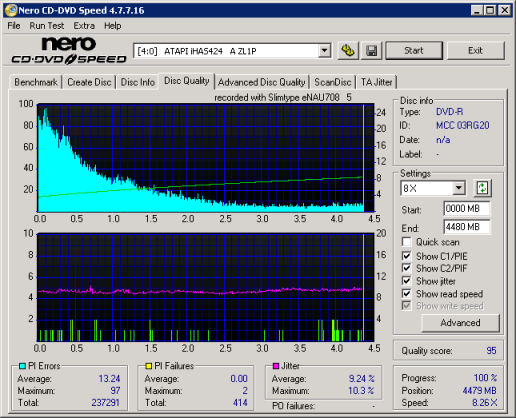This screenshot has height=418, width=516.
Task: Click the End position field showing 4480 MB
Action: tap(467, 227)
